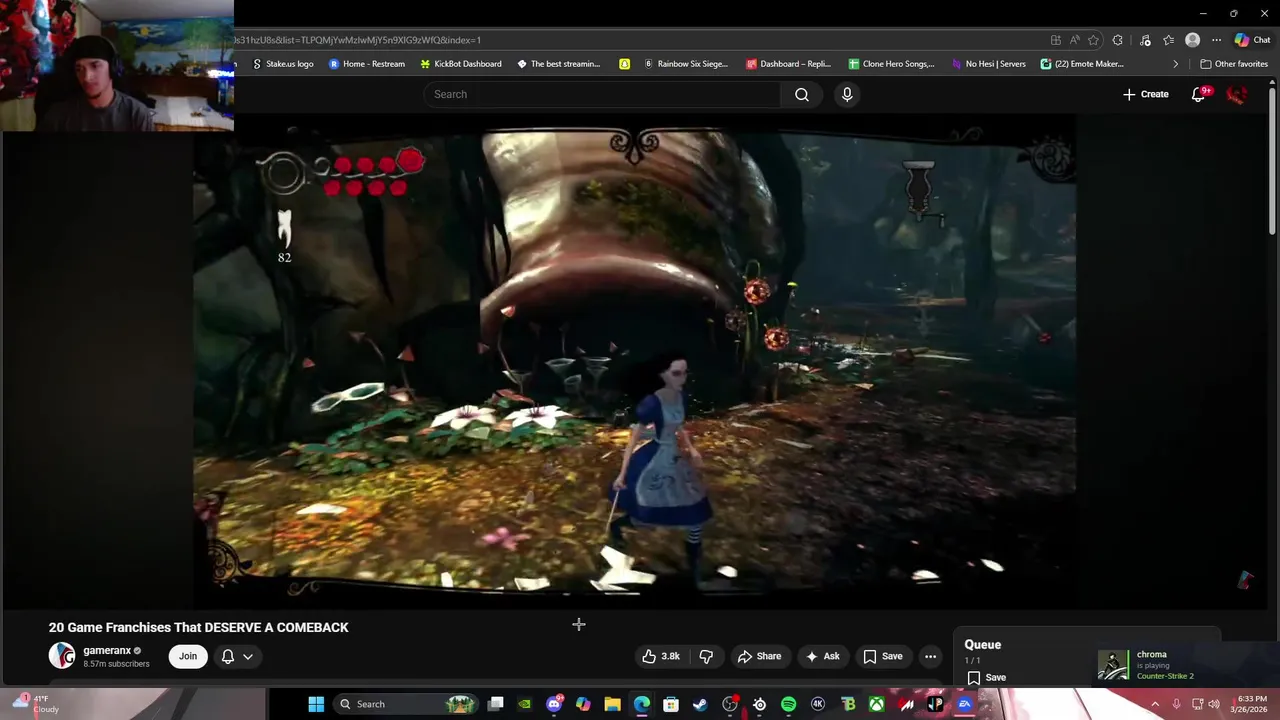Open the three-dot more actions menu
Image resolution: width=1280 pixels, height=720 pixels.
coord(930,656)
